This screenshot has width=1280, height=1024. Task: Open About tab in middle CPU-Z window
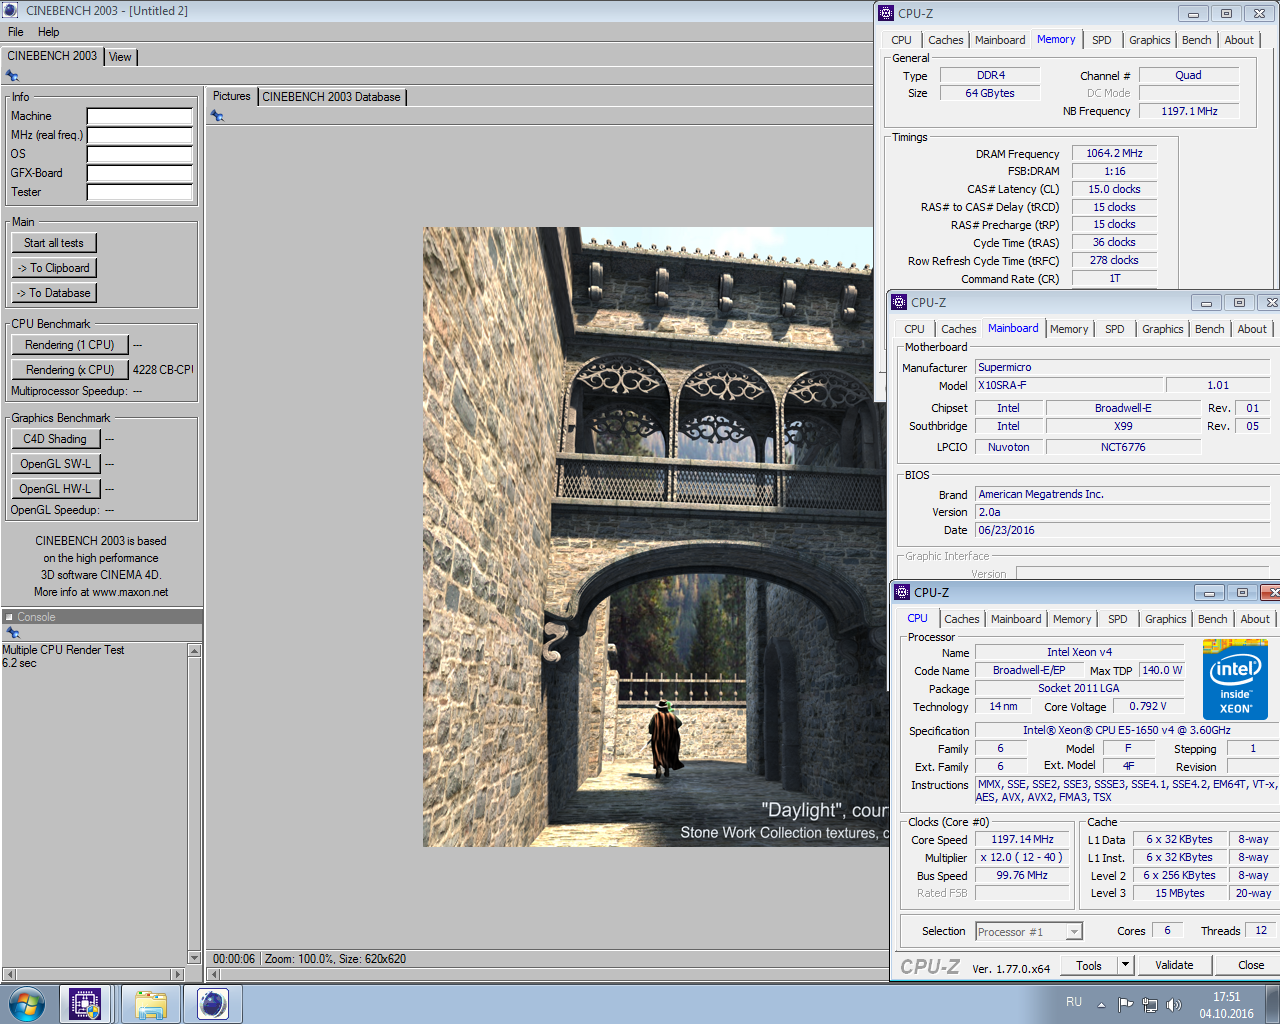pos(1252,329)
